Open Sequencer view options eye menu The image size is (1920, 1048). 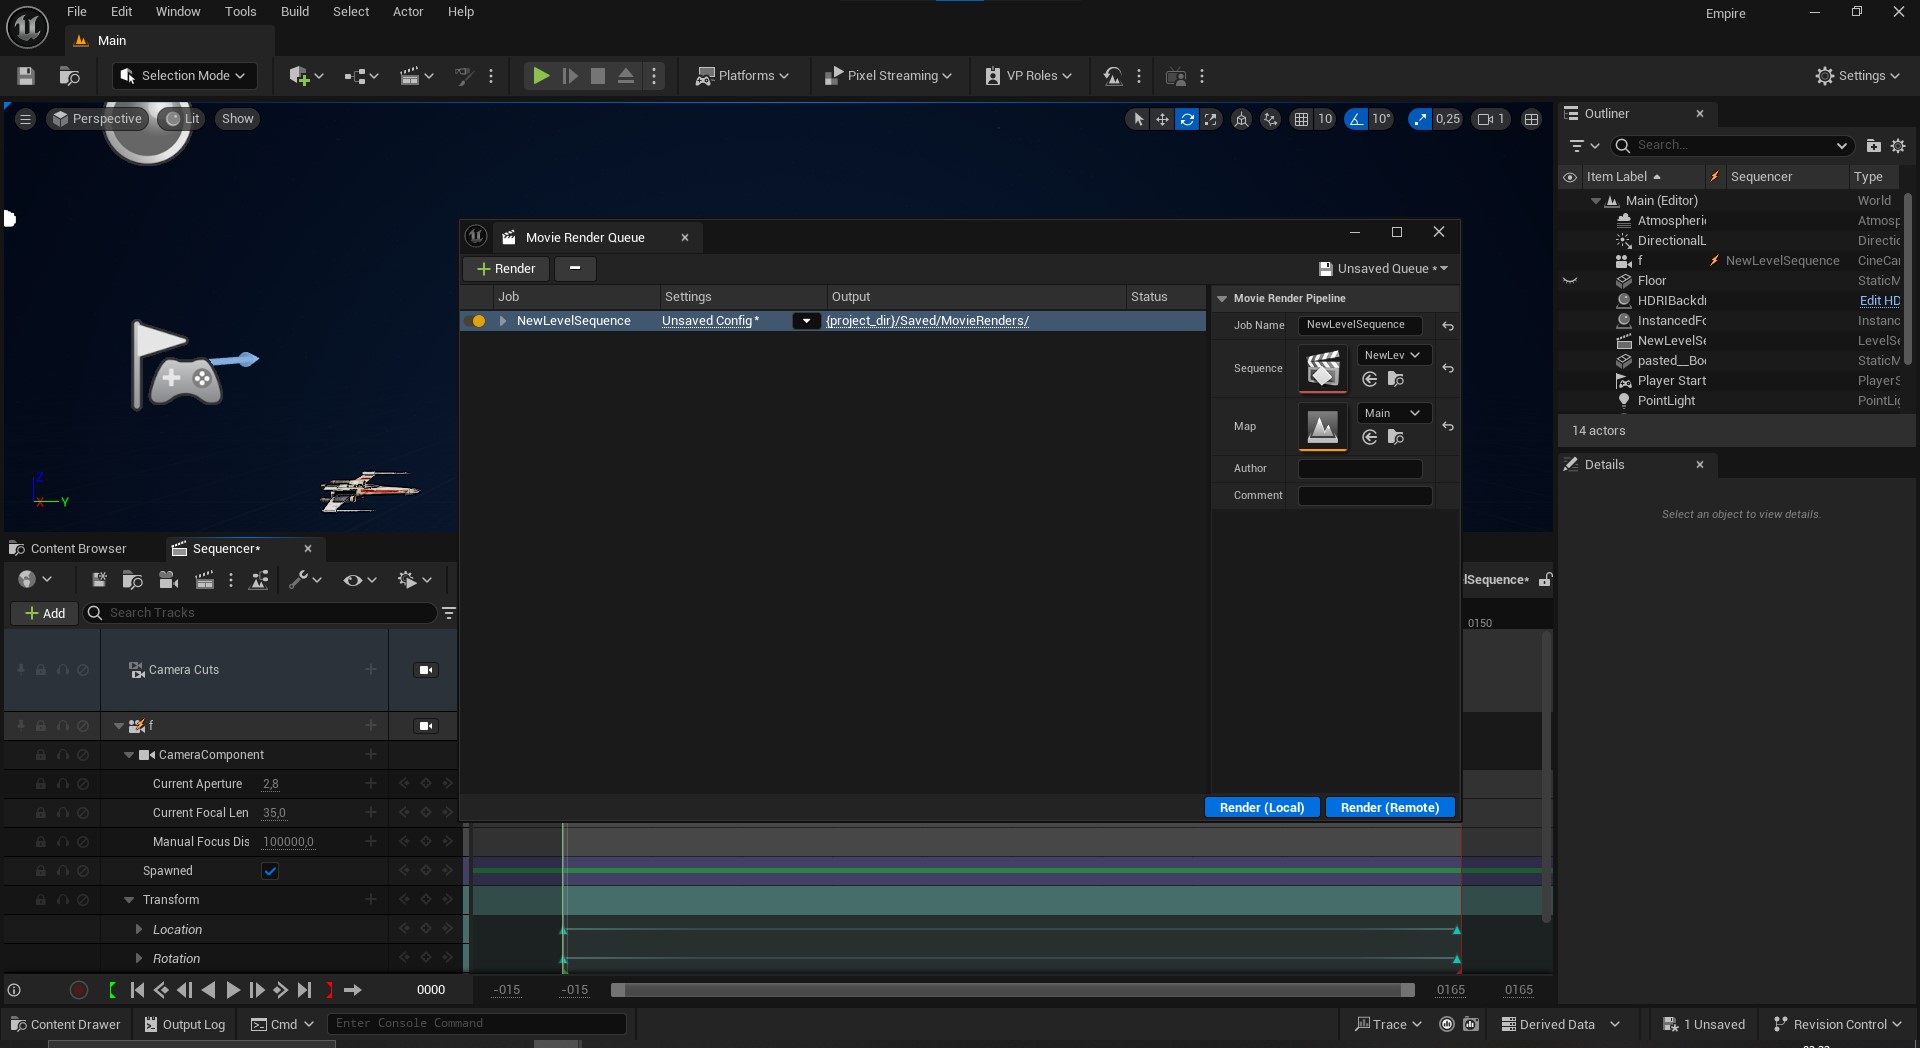359,580
